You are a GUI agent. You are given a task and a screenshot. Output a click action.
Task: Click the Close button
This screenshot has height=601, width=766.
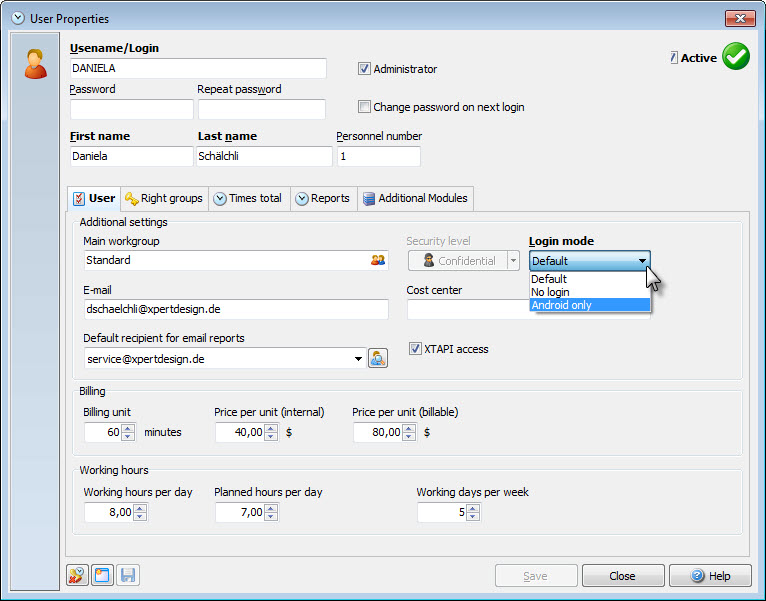click(622, 576)
